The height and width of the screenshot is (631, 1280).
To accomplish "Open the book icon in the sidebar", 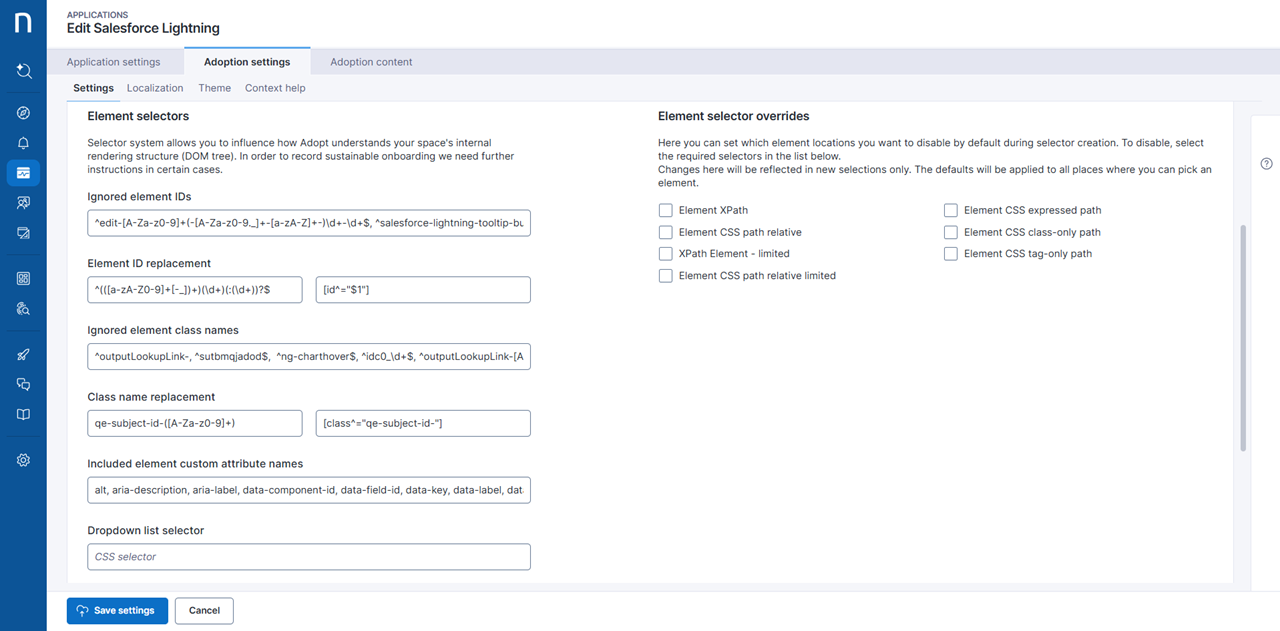I will (x=23, y=414).
